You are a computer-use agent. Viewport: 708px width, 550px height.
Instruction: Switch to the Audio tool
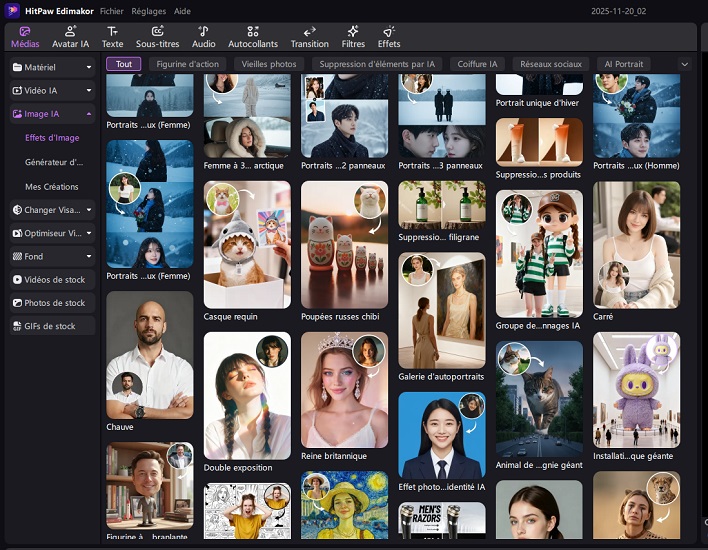coord(203,37)
